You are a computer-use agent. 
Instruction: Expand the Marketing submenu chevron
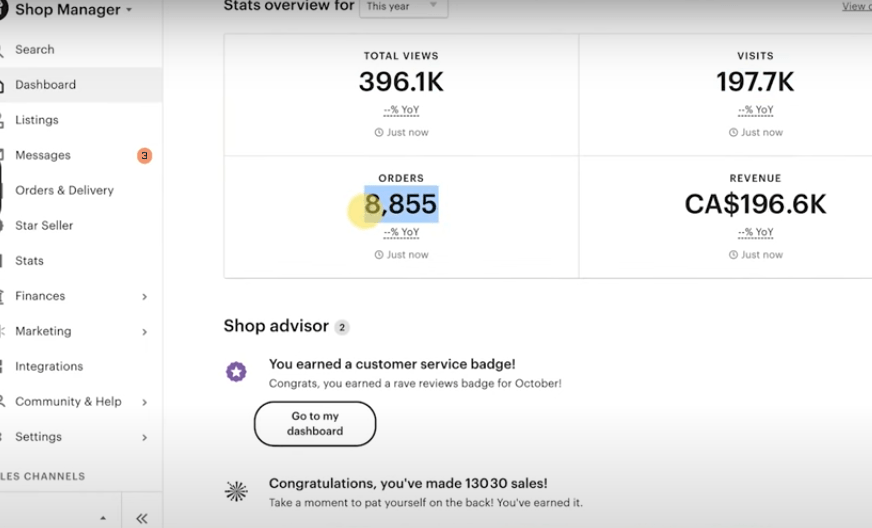pos(145,332)
